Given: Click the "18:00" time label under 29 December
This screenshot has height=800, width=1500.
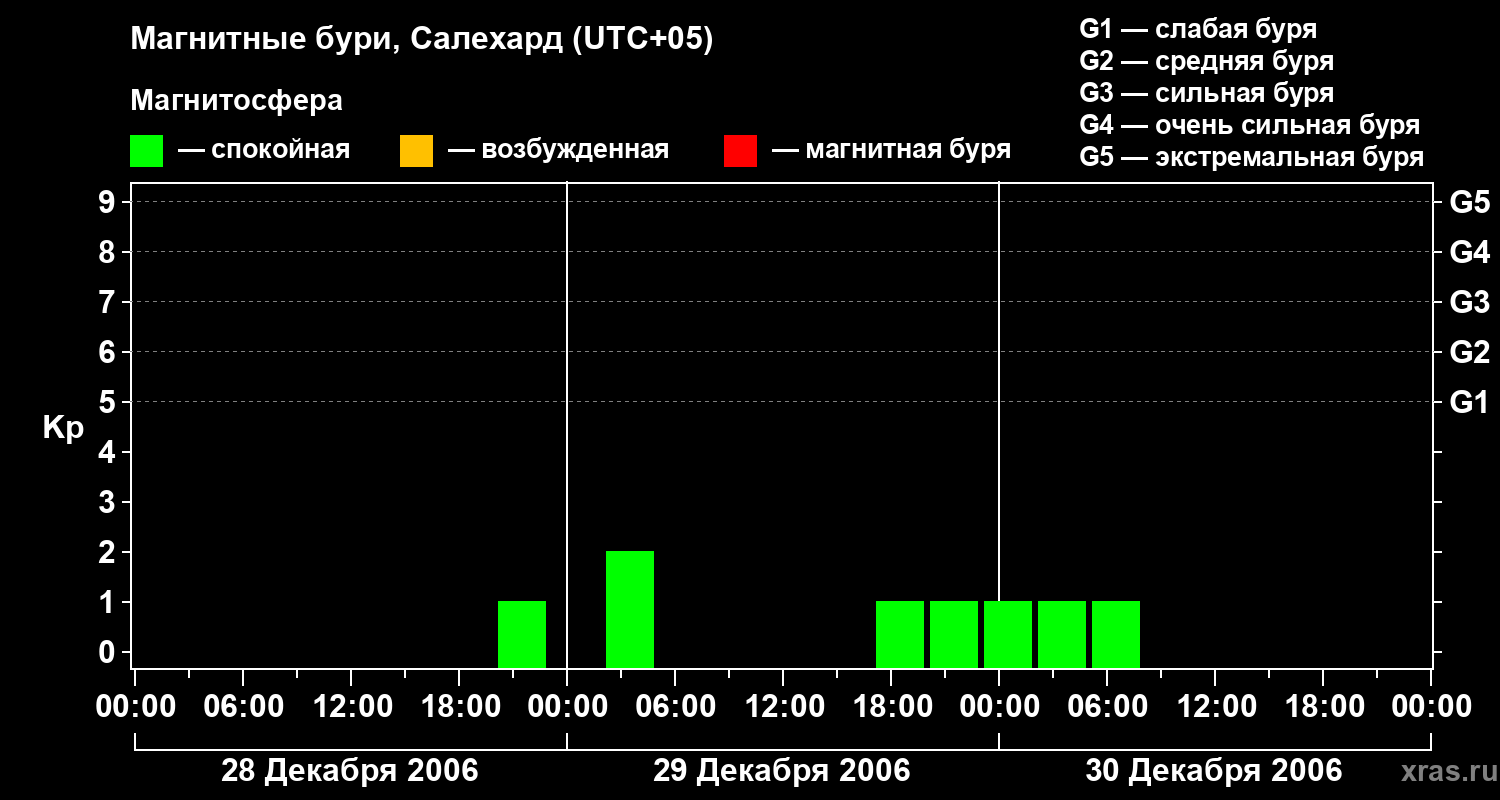Looking at the screenshot, I should (891, 707).
